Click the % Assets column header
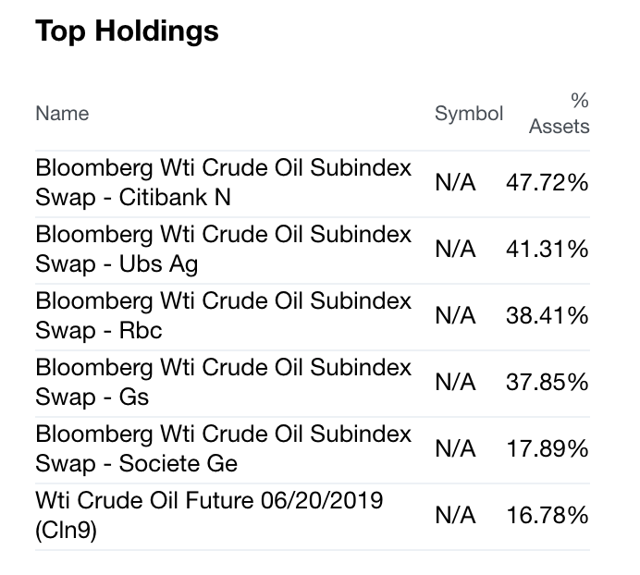The height and width of the screenshot is (575, 640). pos(559,114)
